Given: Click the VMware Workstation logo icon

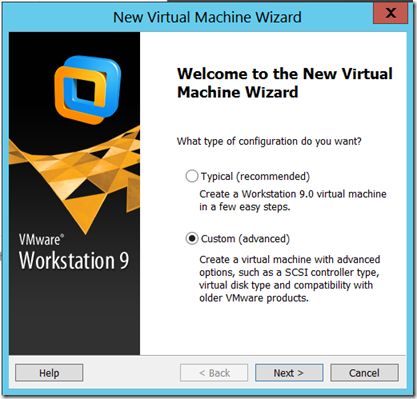Looking at the screenshot, I should (x=88, y=90).
